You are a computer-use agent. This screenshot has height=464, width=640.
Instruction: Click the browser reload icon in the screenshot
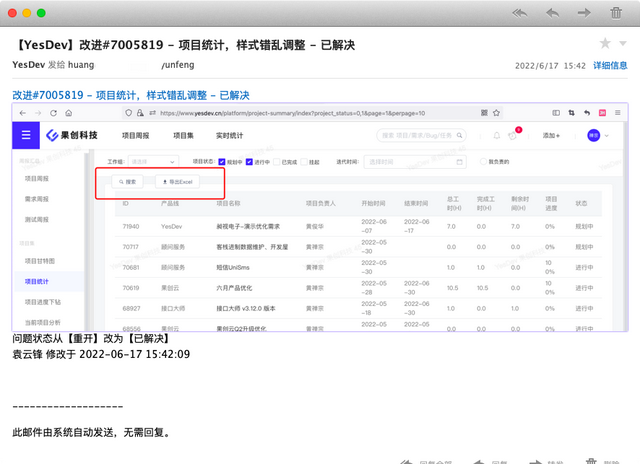[x=53, y=113]
